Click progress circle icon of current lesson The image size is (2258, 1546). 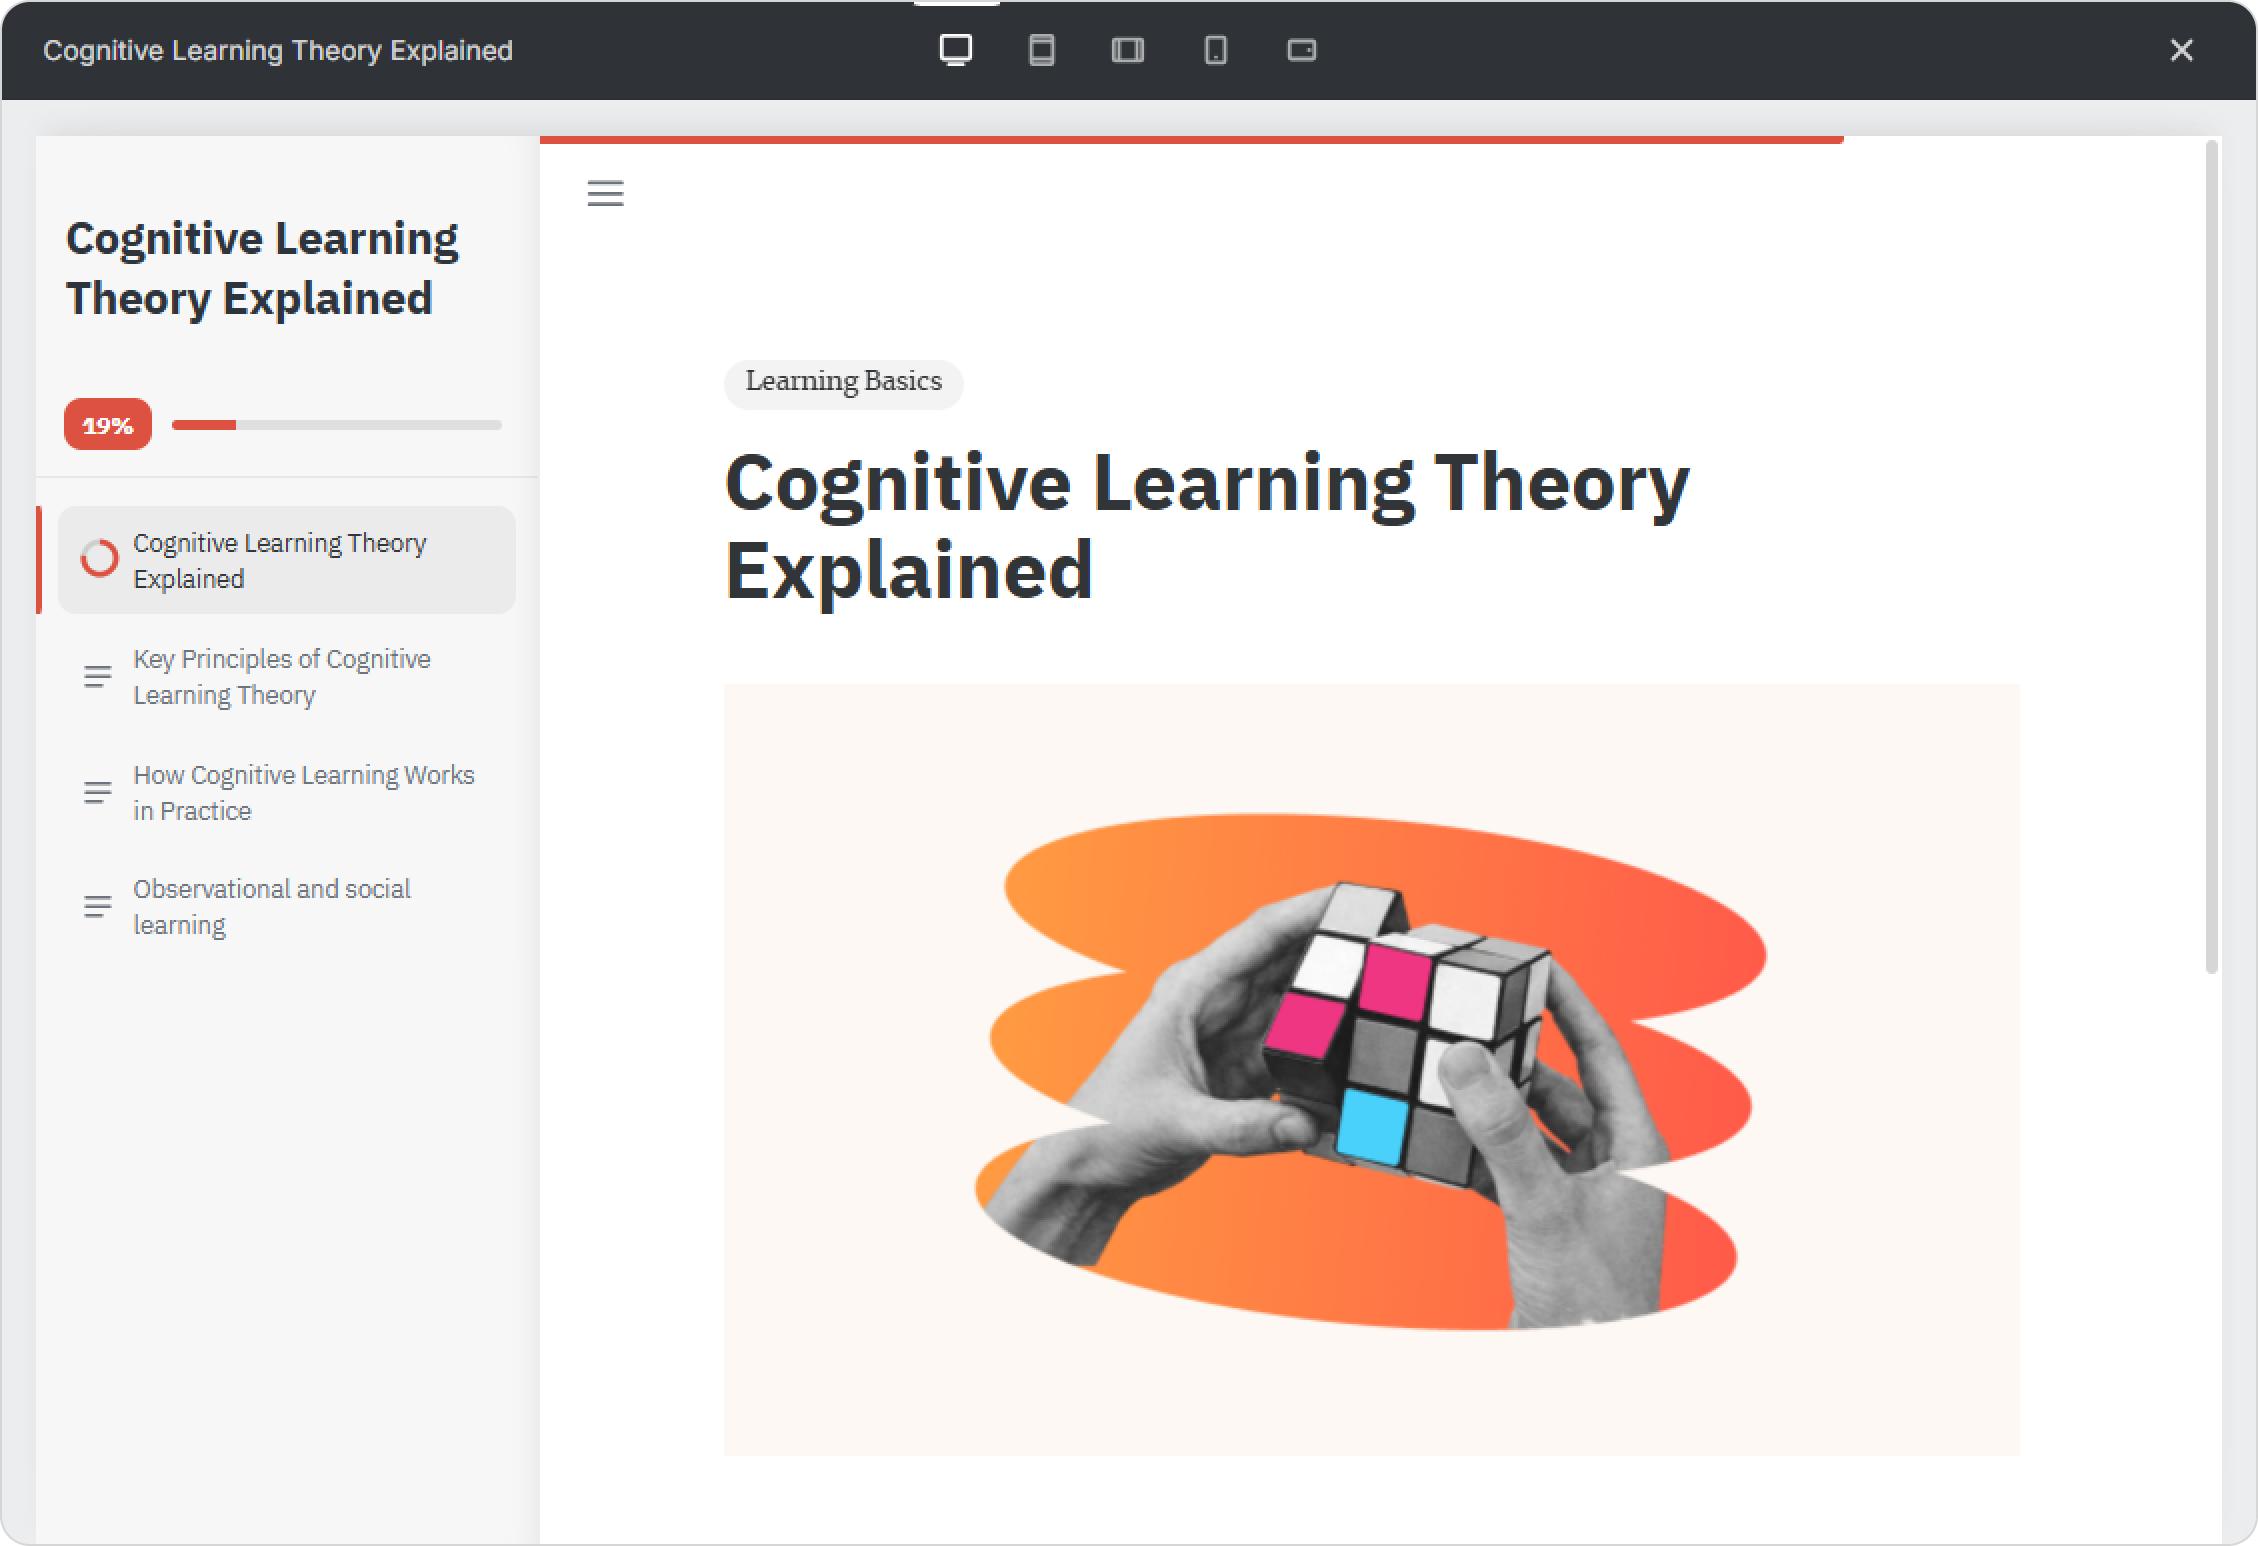(99, 559)
